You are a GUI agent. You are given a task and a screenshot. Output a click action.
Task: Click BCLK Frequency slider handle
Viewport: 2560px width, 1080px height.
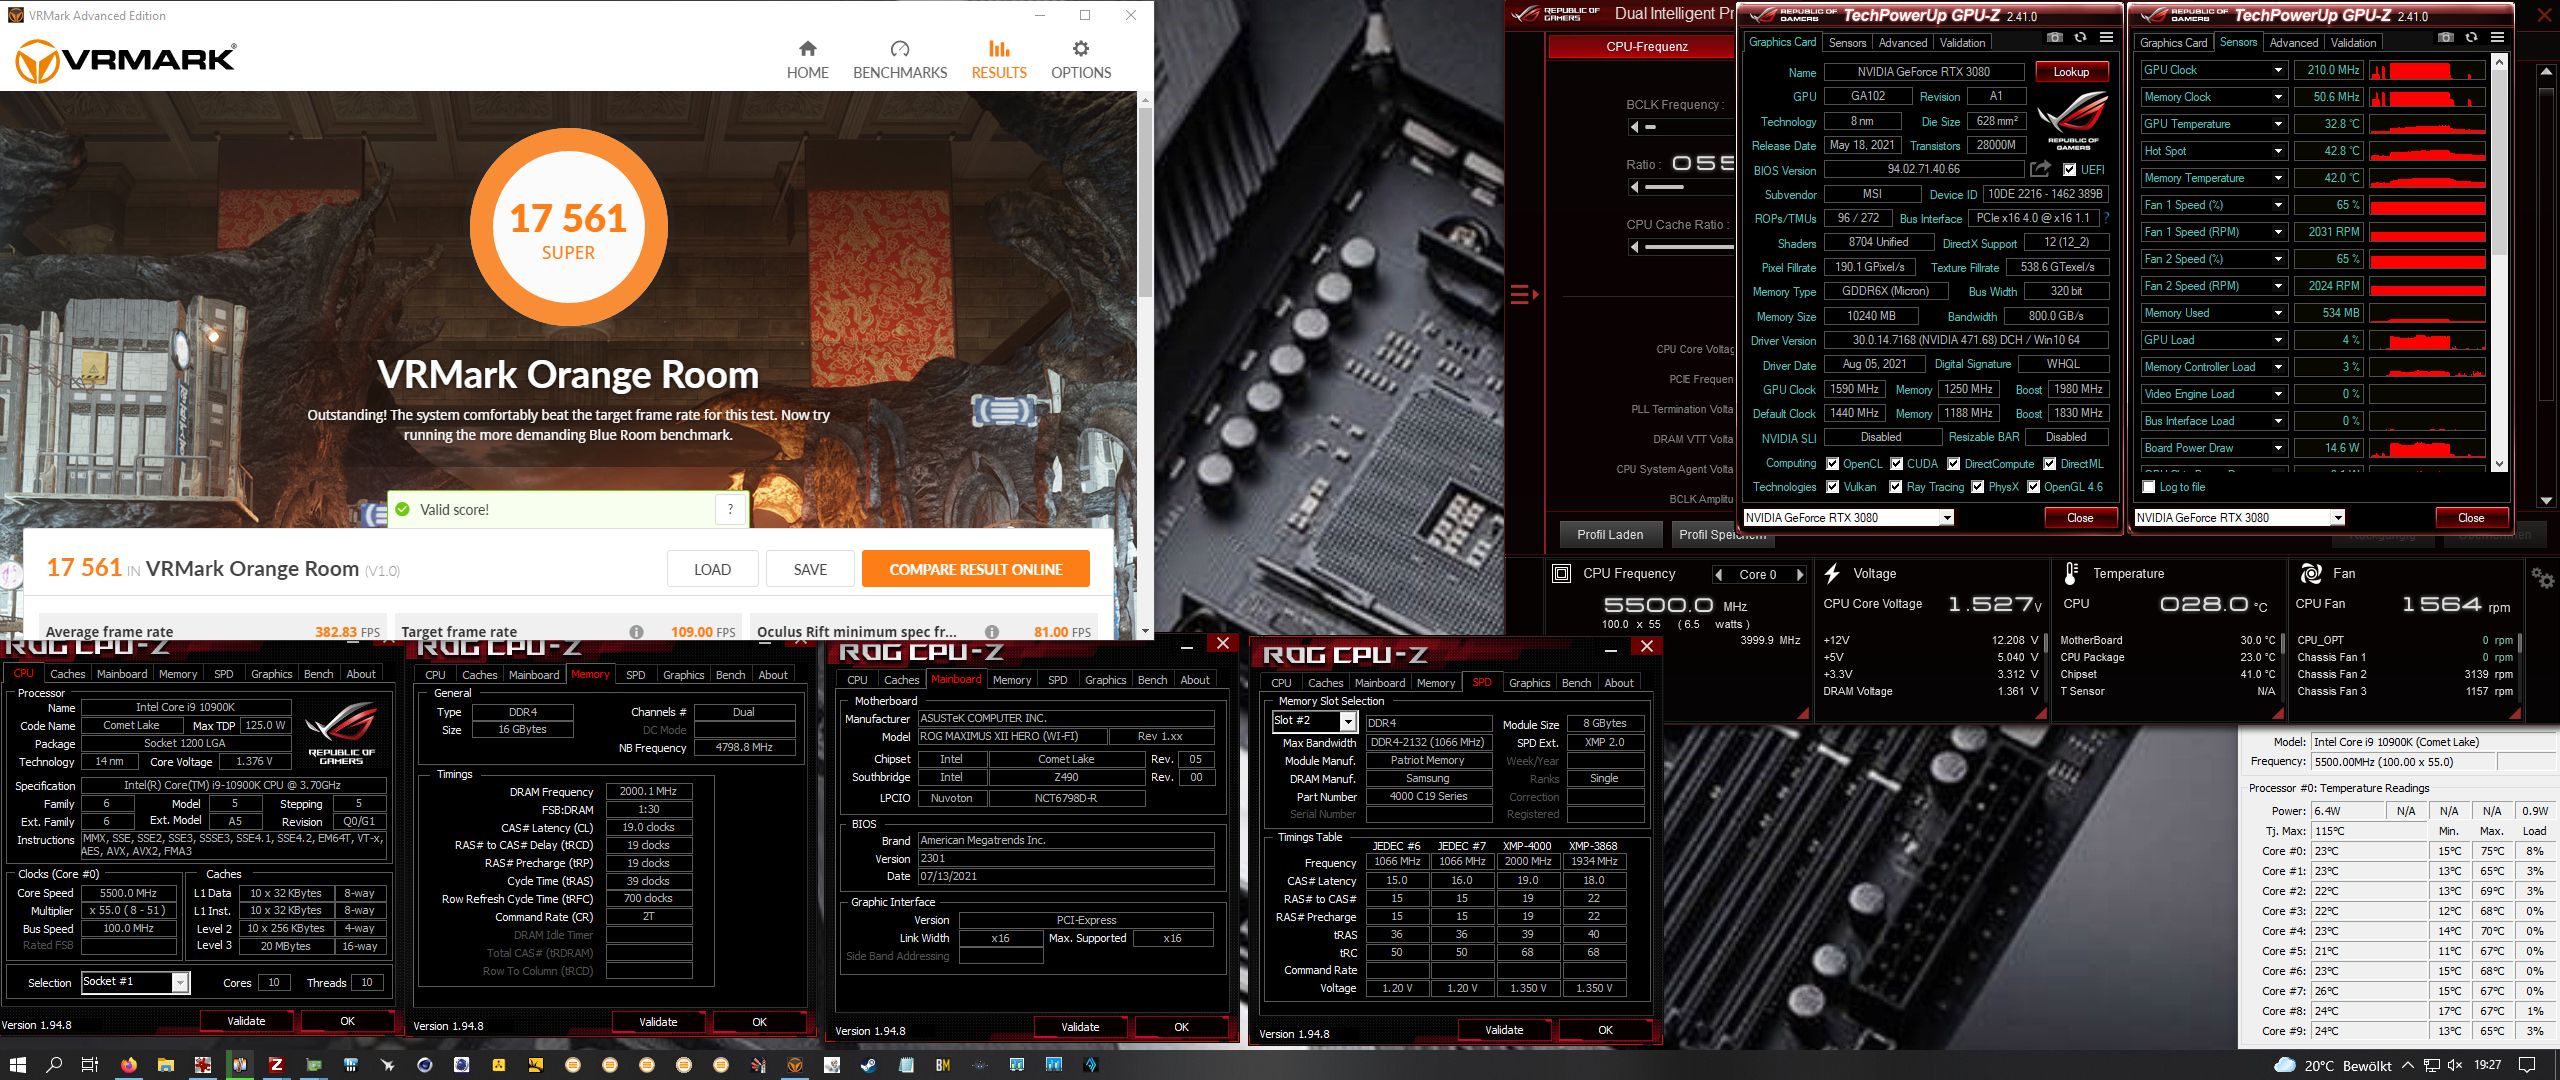tap(1650, 127)
